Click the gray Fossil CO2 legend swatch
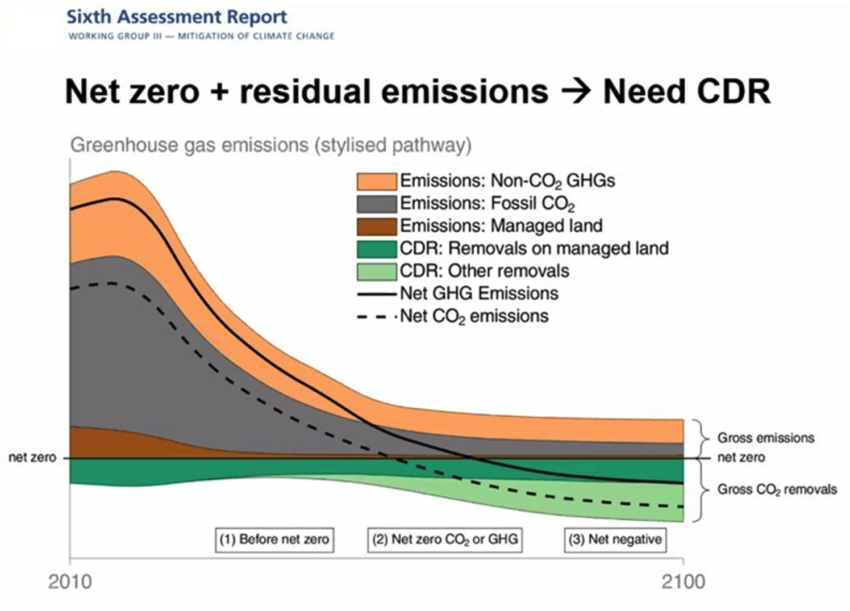This screenshot has width=850, height=611. tap(377, 204)
